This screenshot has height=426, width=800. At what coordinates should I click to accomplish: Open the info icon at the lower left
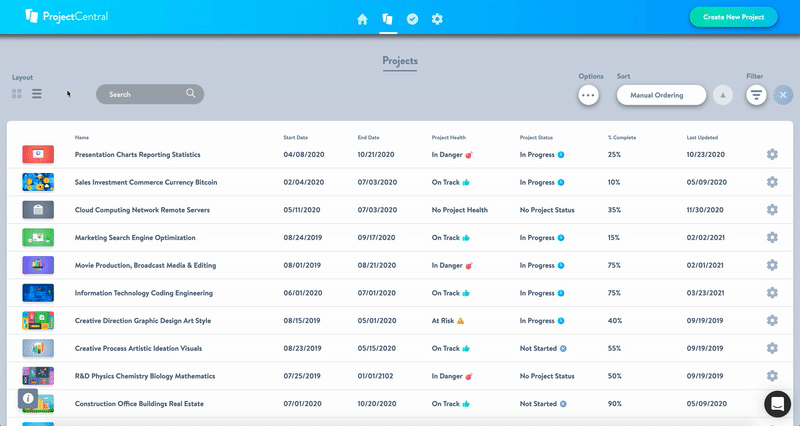[28, 398]
